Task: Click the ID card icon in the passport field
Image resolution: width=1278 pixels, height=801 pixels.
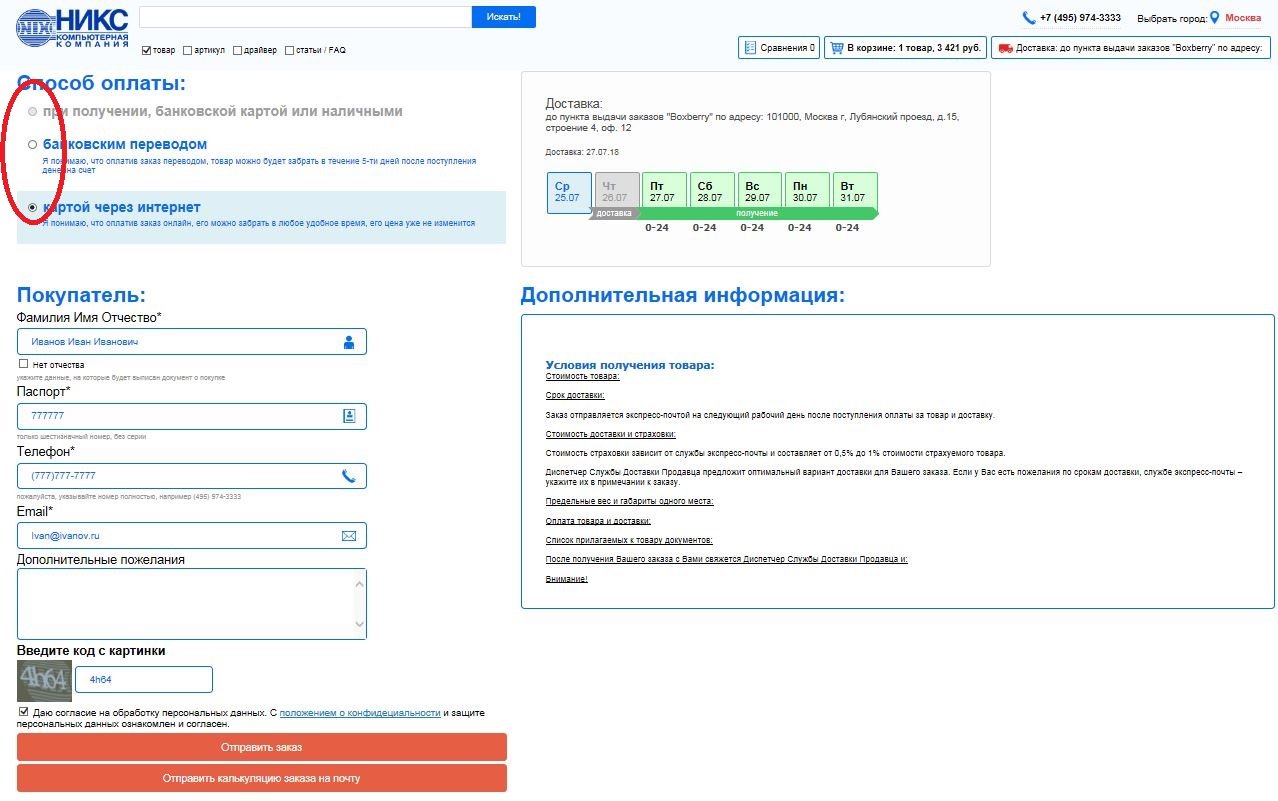Action: pyautogui.click(x=349, y=415)
